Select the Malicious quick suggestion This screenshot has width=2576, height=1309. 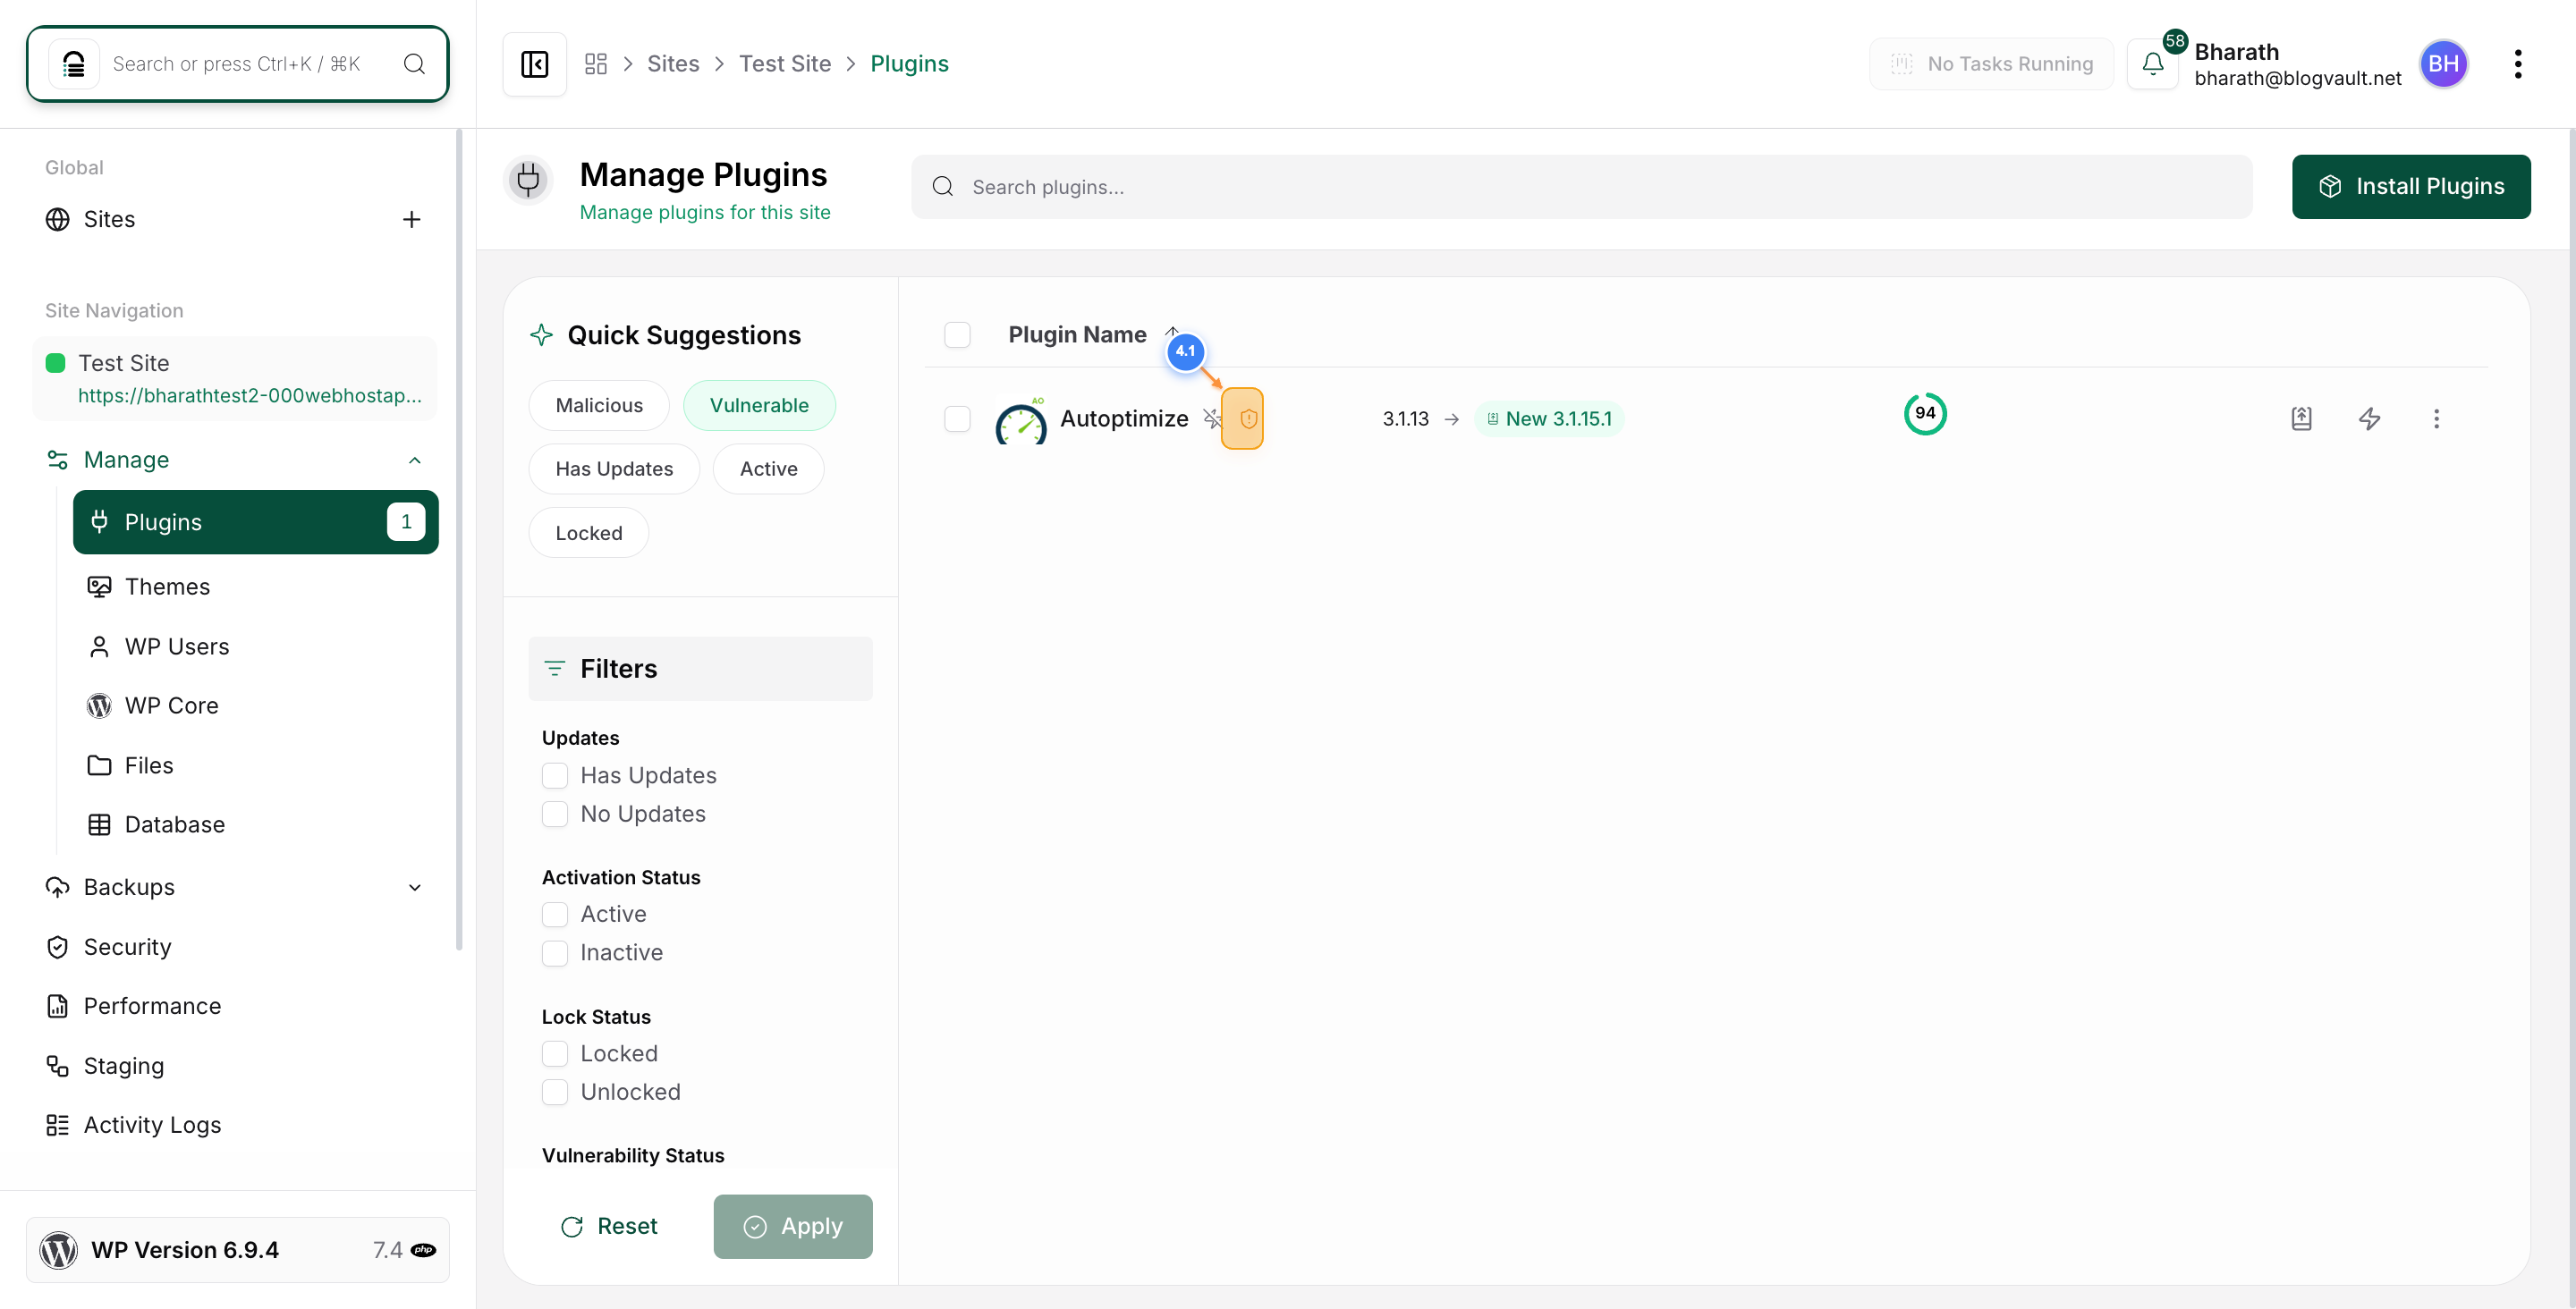tap(599, 405)
